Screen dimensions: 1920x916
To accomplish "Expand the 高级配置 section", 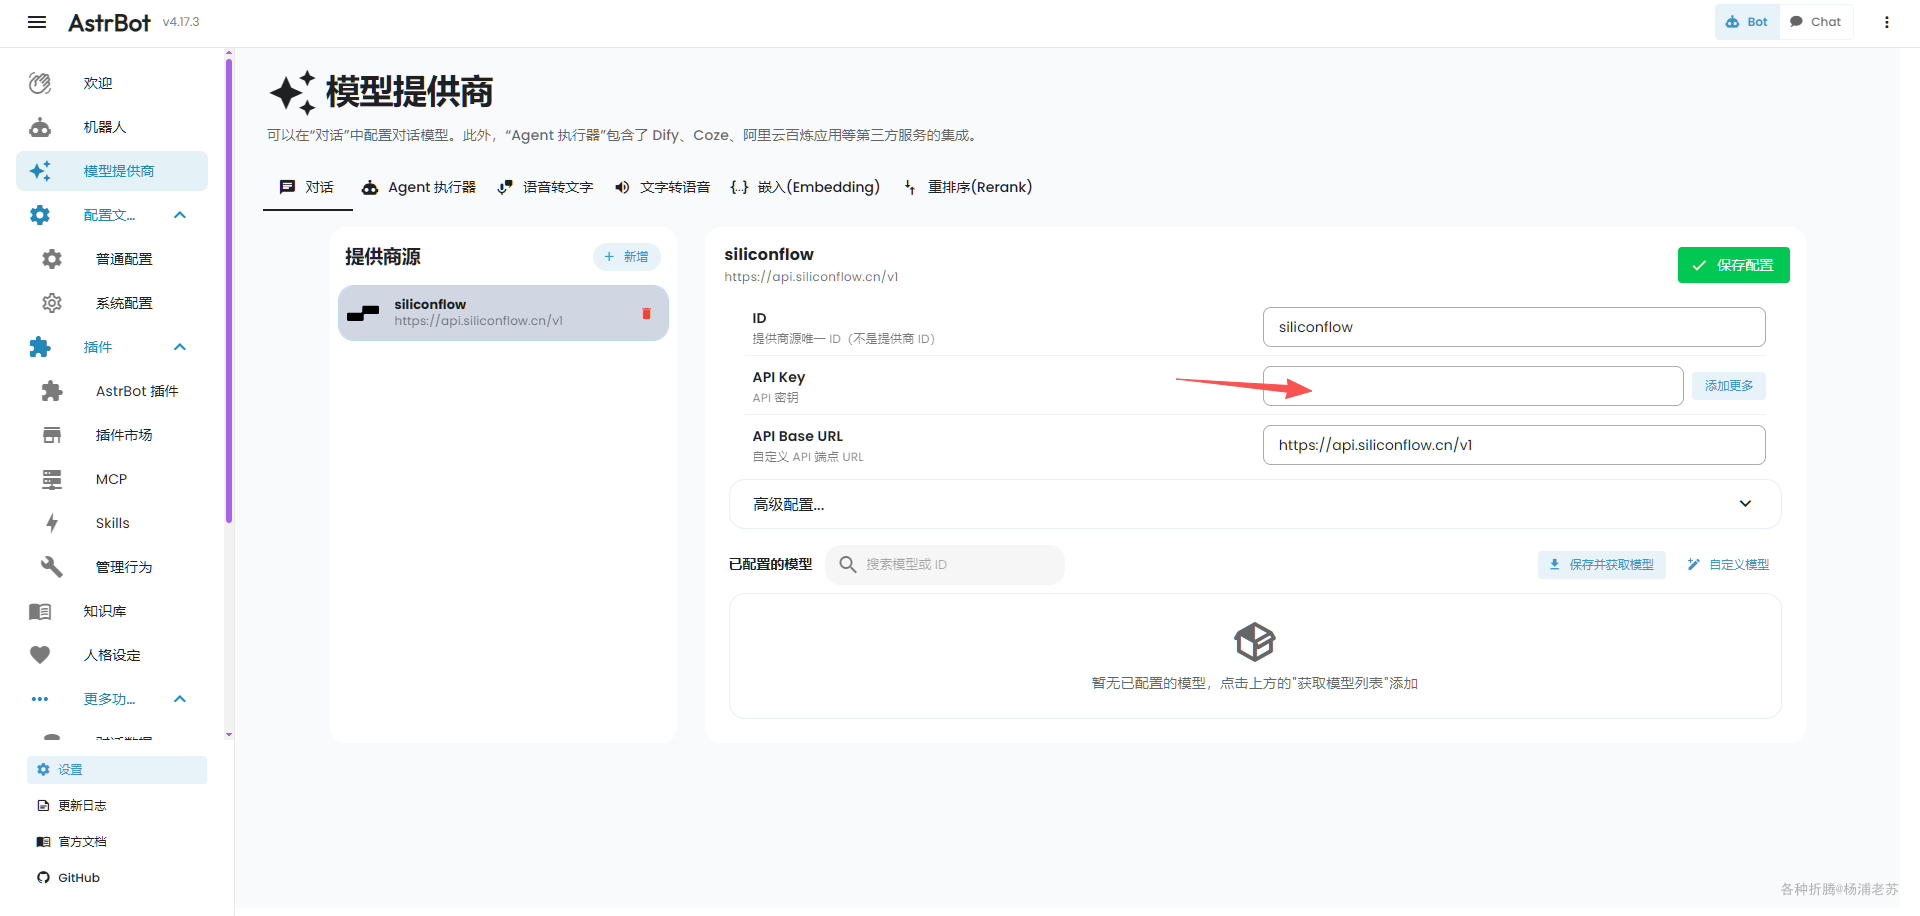I will 1255,504.
